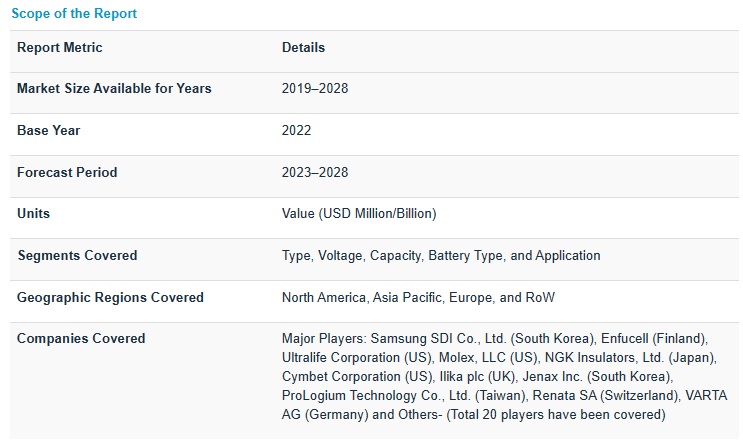The width and height of the screenshot is (743, 442).
Task: Click the 'North America, Asia Pacific, Europe' cell
Action: (418, 298)
